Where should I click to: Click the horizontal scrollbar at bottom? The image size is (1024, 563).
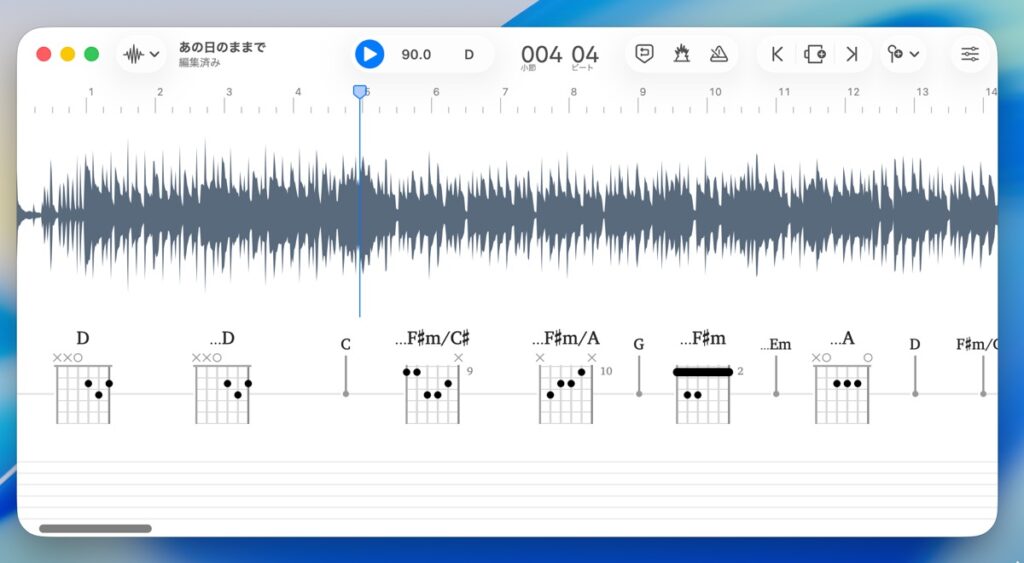[95, 528]
